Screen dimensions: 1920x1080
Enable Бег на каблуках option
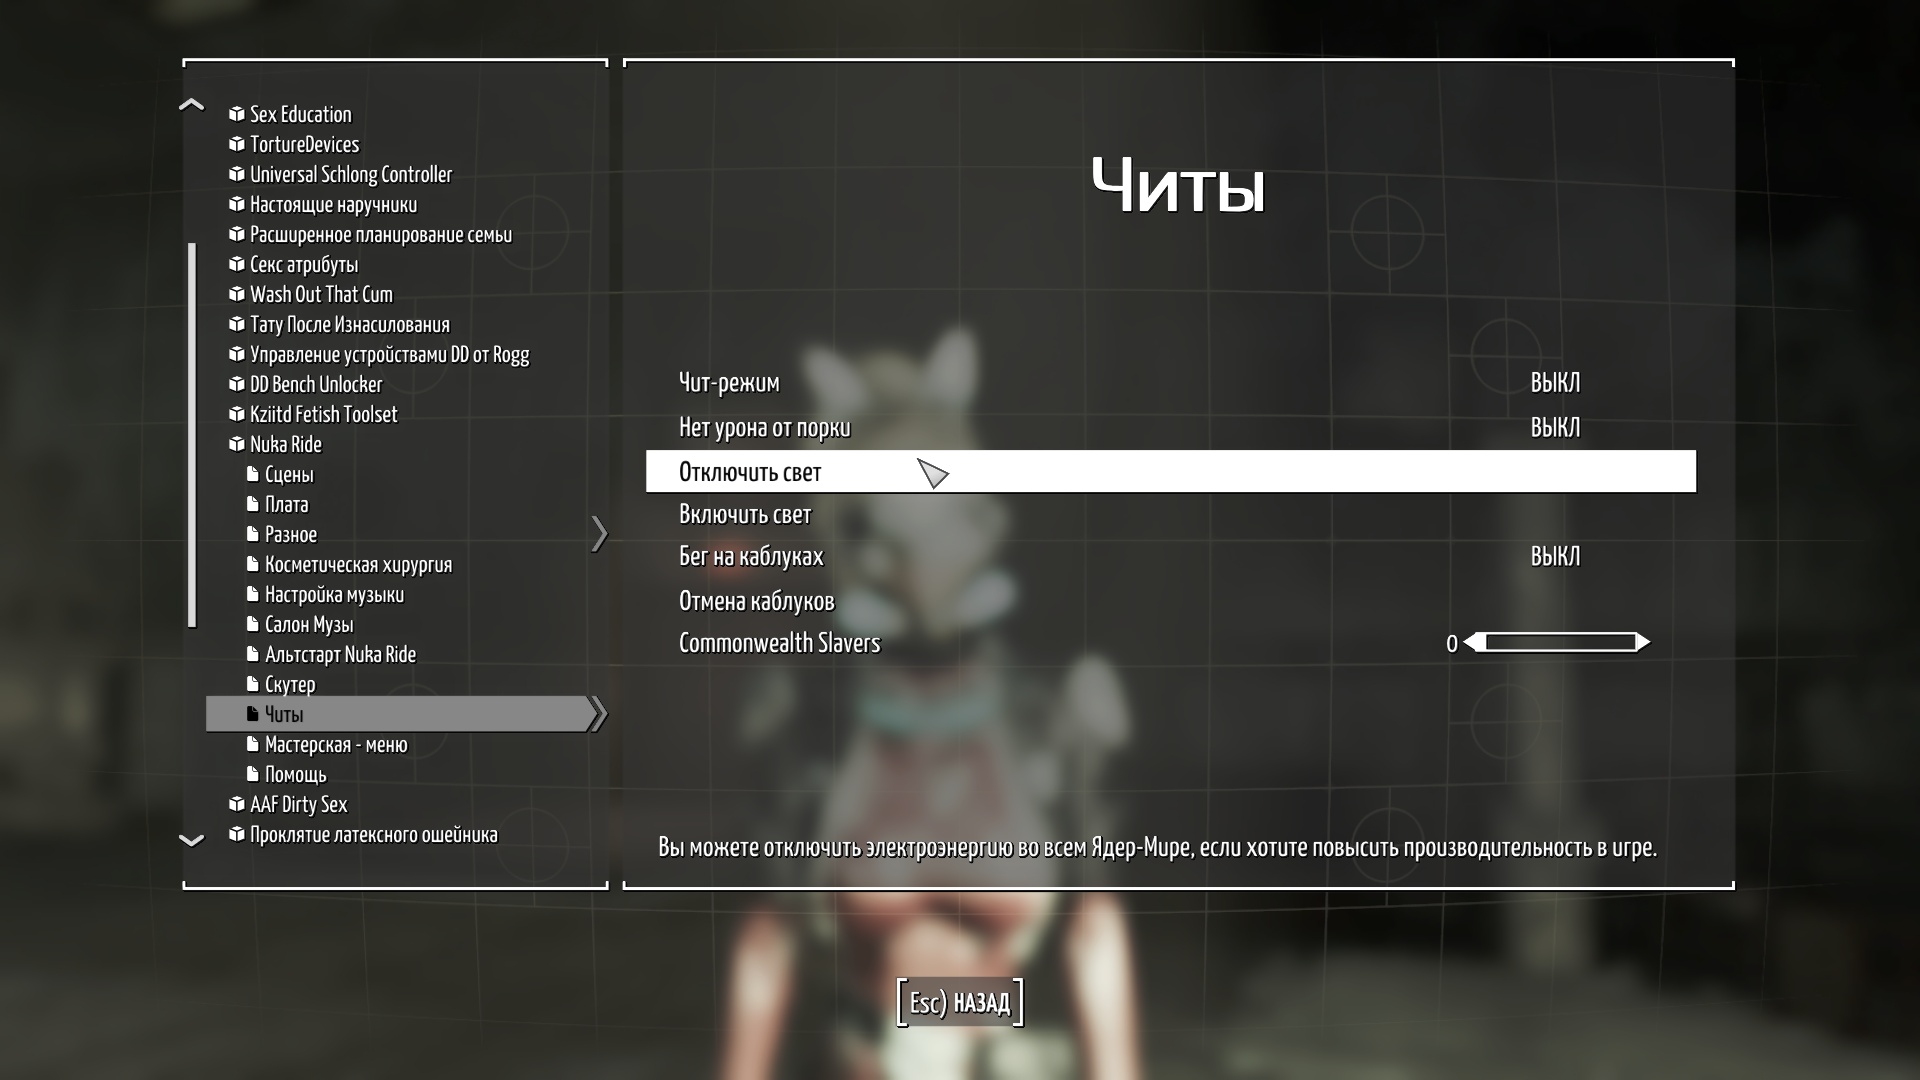(1554, 557)
